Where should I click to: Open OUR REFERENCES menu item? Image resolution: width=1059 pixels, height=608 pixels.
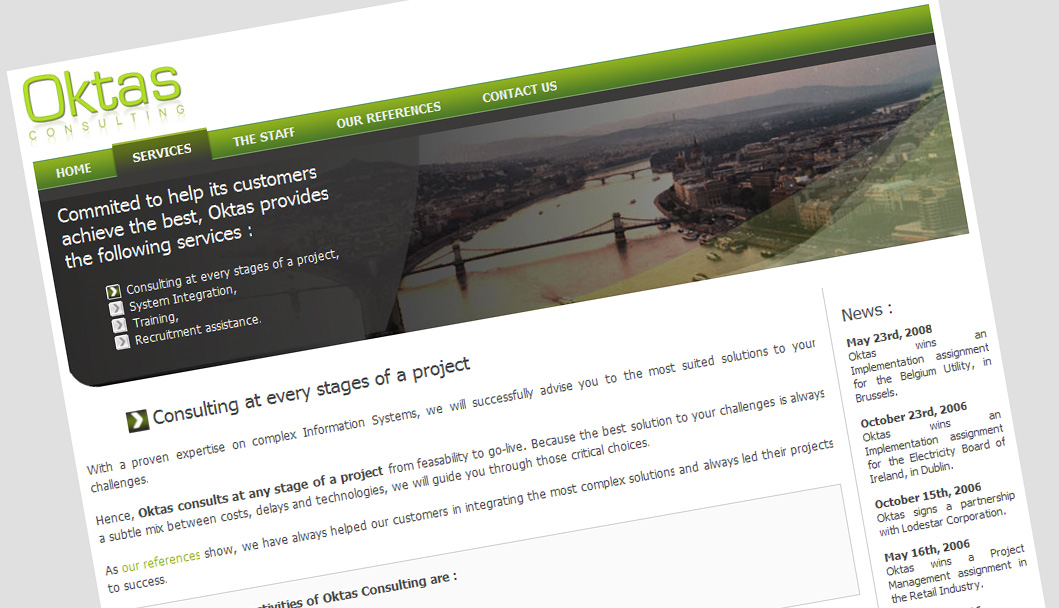tap(389, 115)
